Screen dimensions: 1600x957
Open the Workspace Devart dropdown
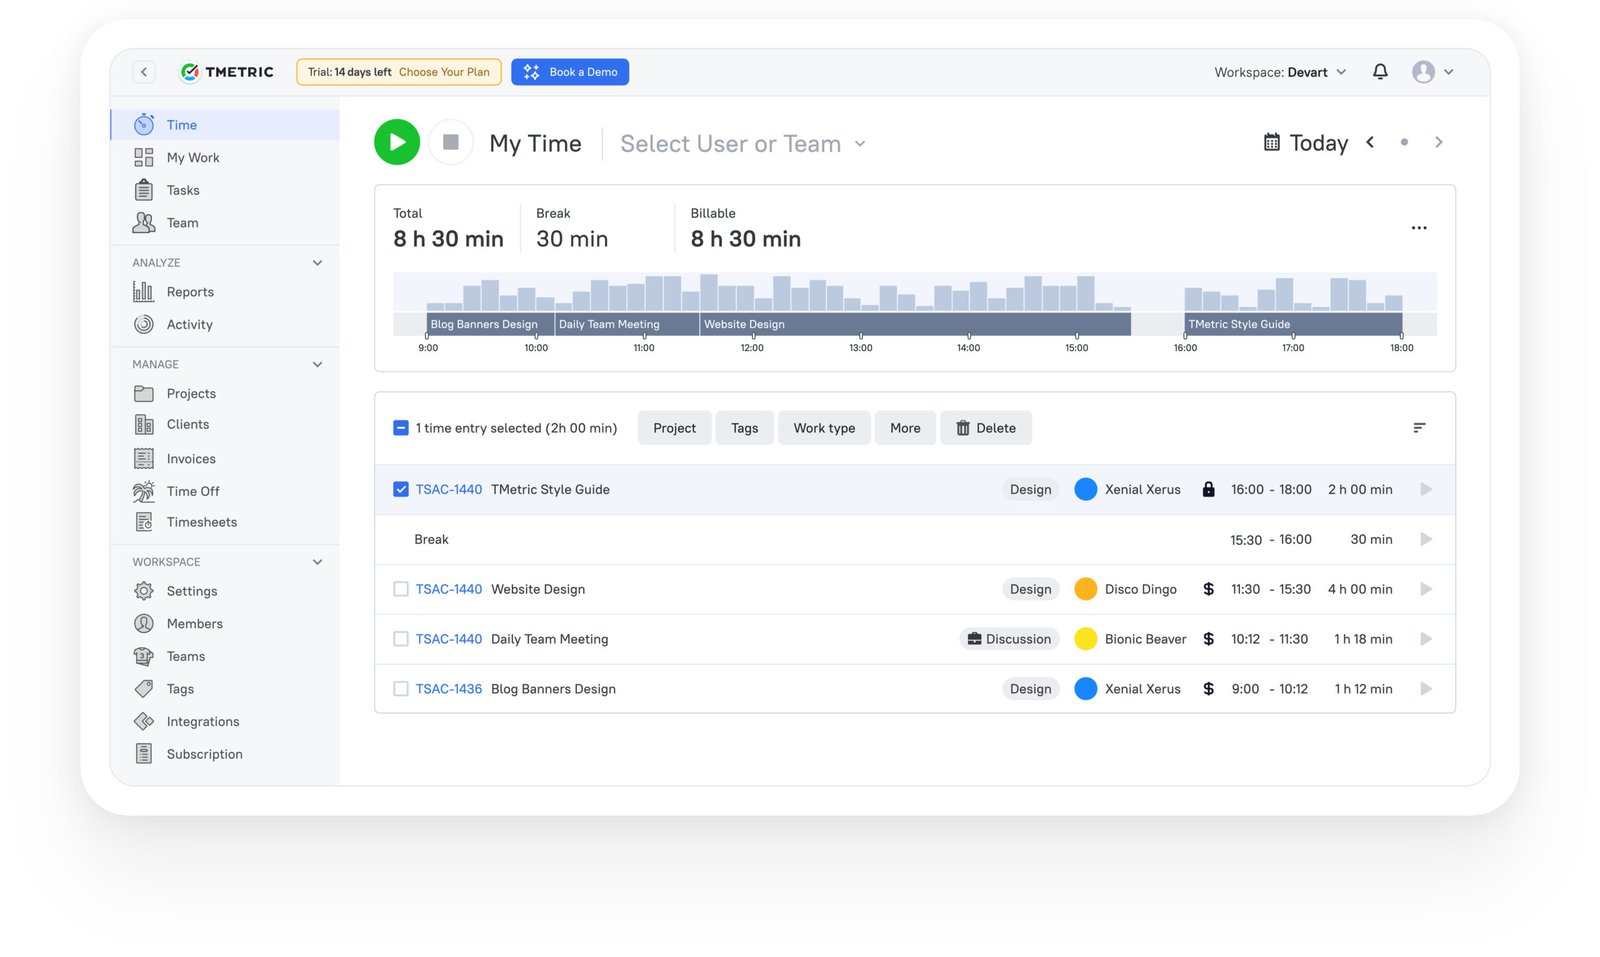pyautogui.click(x=1281, y=71)
